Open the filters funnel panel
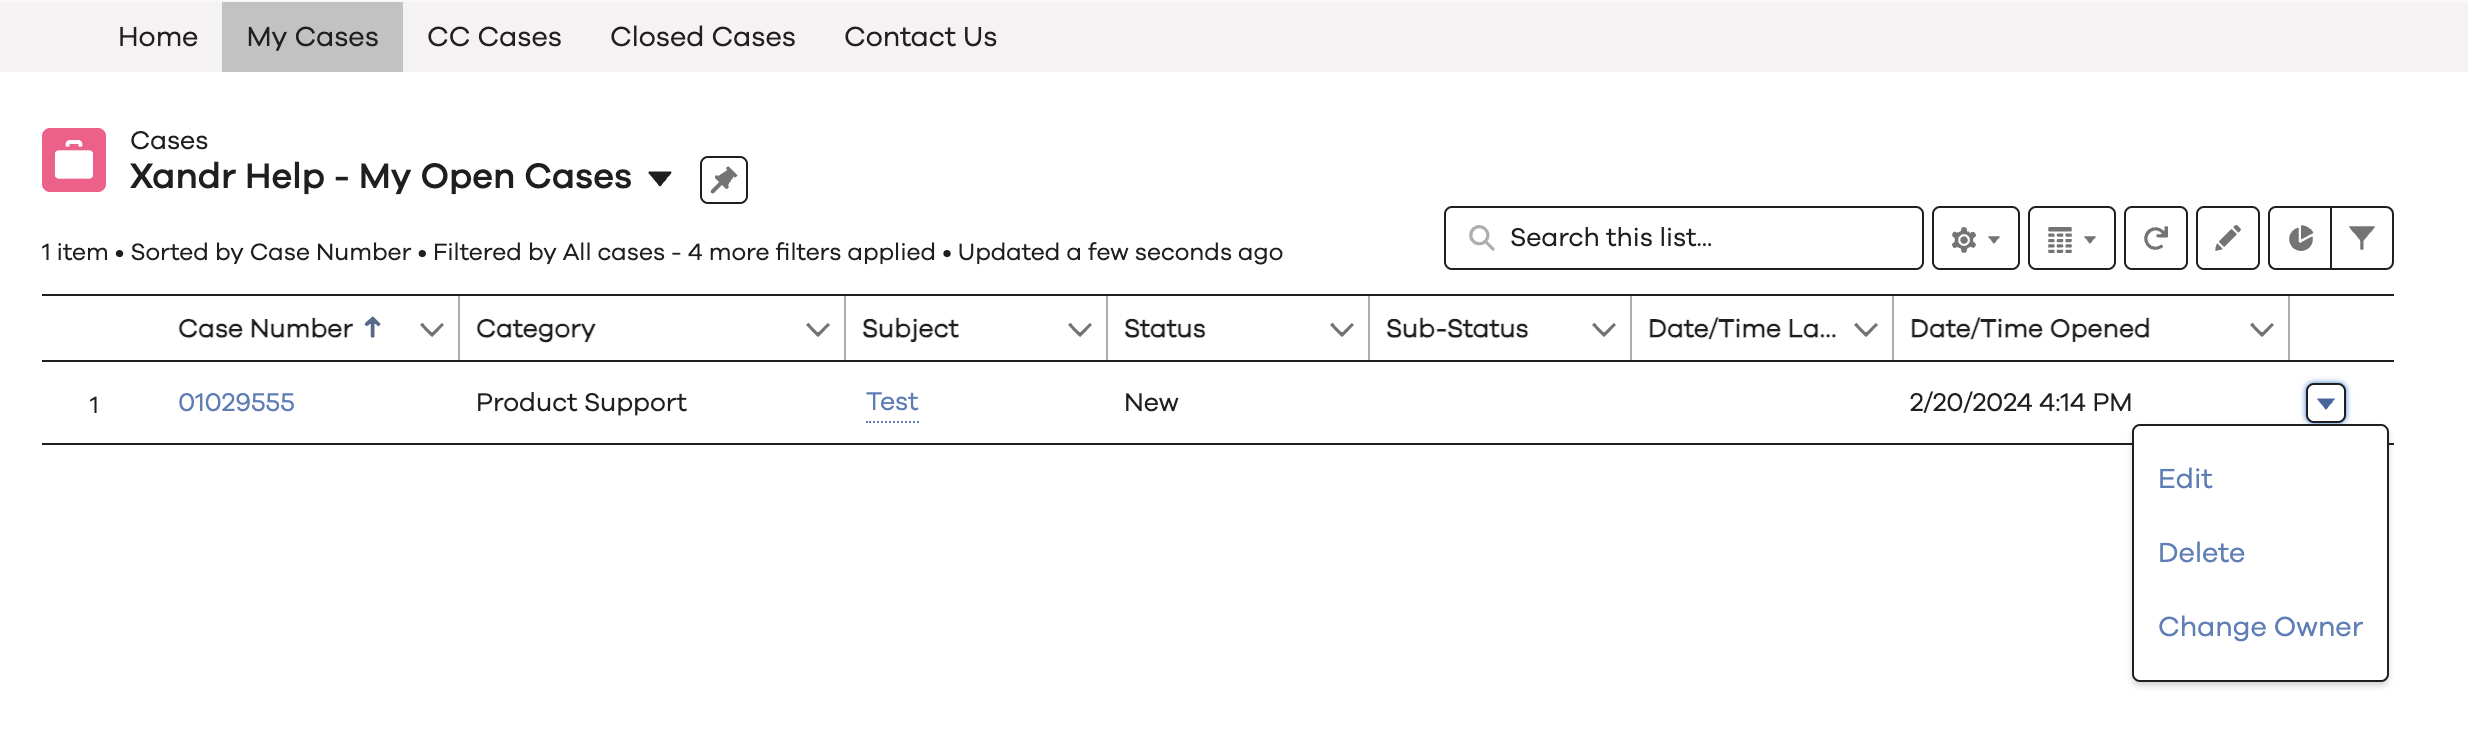The image size is (2468, 734). point(2362,238)
